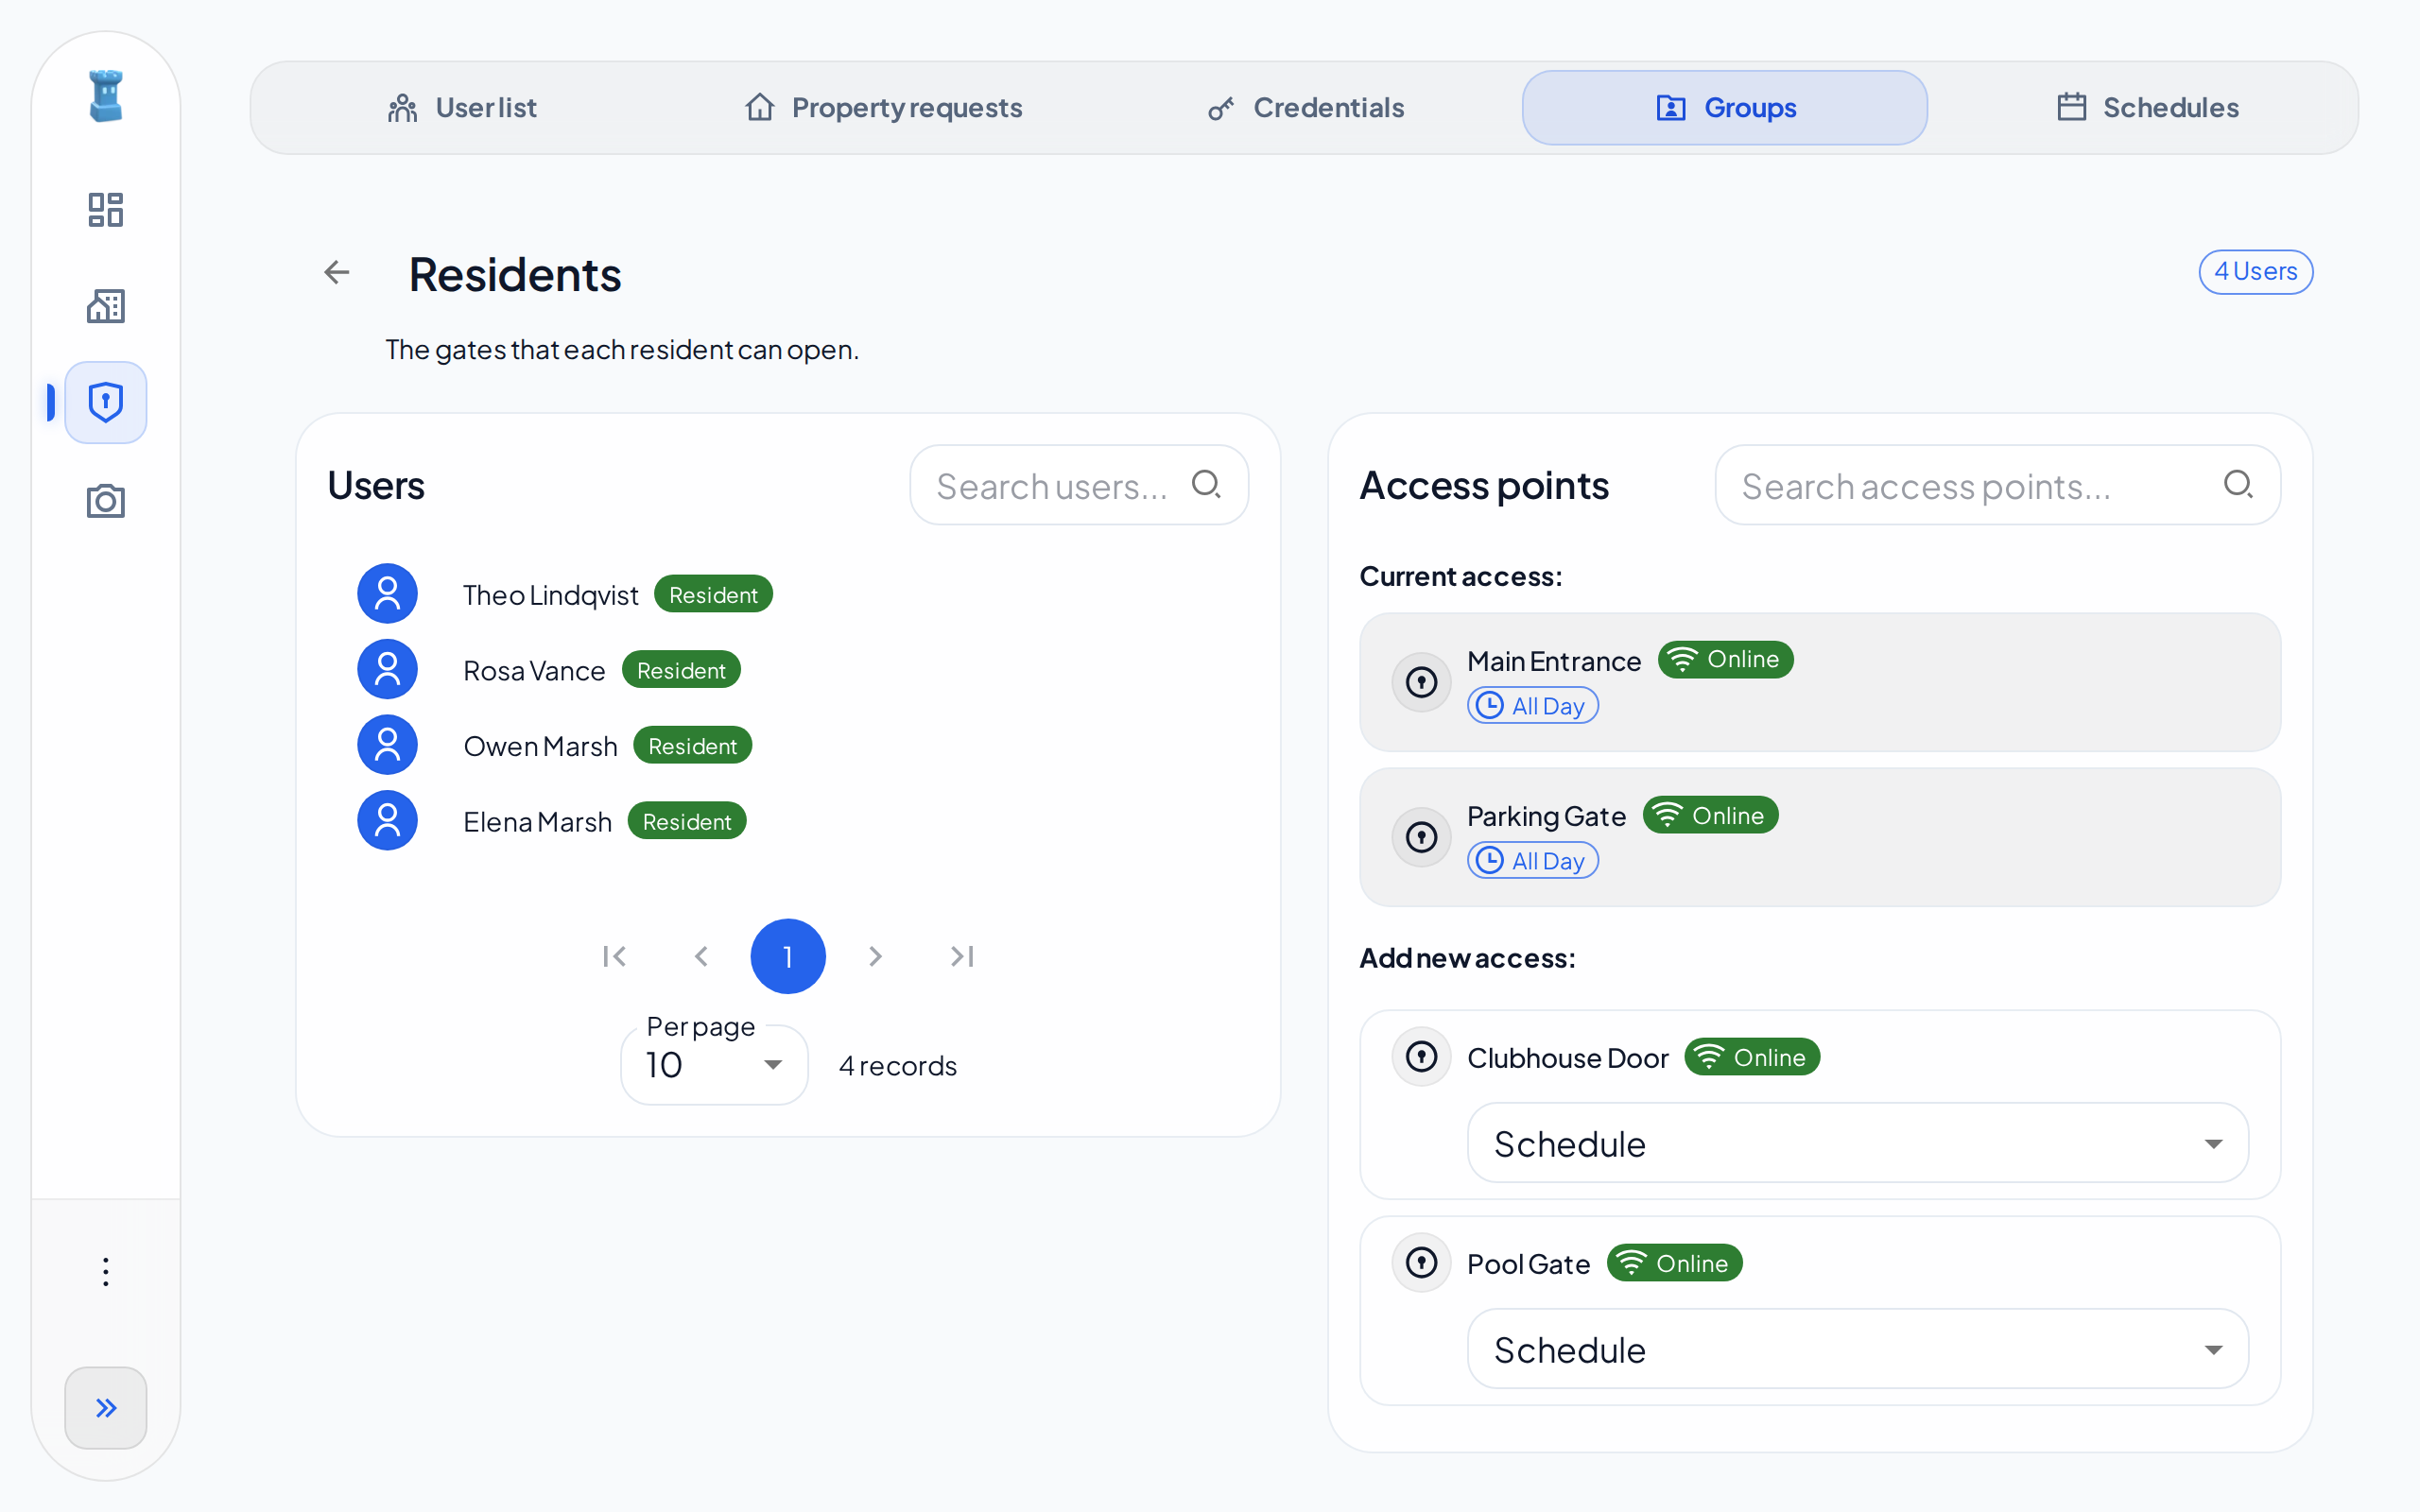This screenshot has width=2420, height=1512.
Task: Click Elena Marsh's avatar icon
Action: tap(387, 820)
